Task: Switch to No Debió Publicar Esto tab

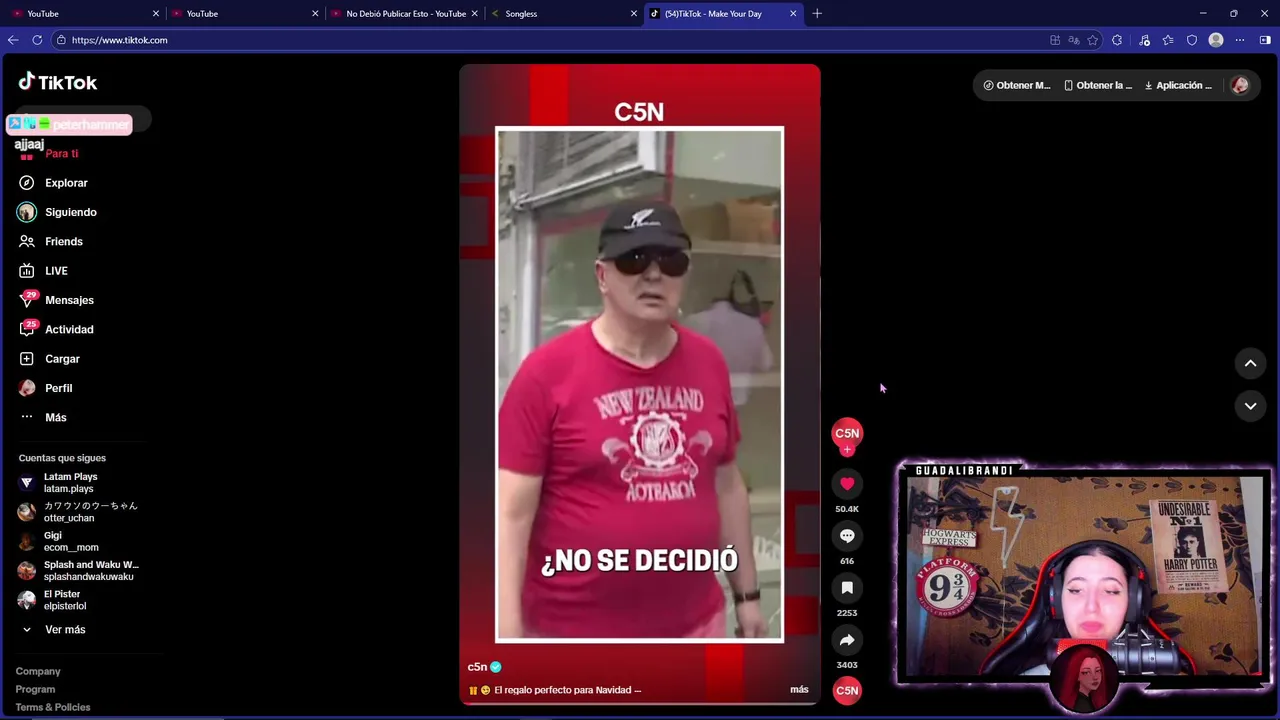Action: point(404,13)
